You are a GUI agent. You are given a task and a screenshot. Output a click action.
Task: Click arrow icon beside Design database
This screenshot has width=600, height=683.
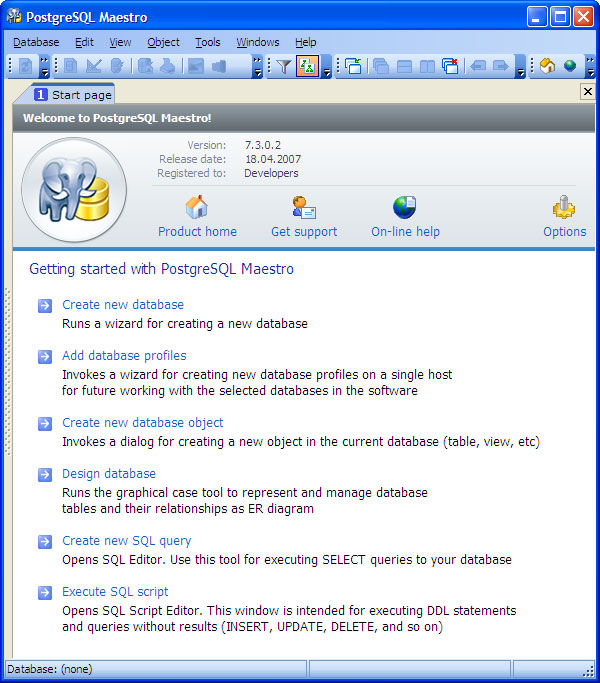tap(45, 474)
